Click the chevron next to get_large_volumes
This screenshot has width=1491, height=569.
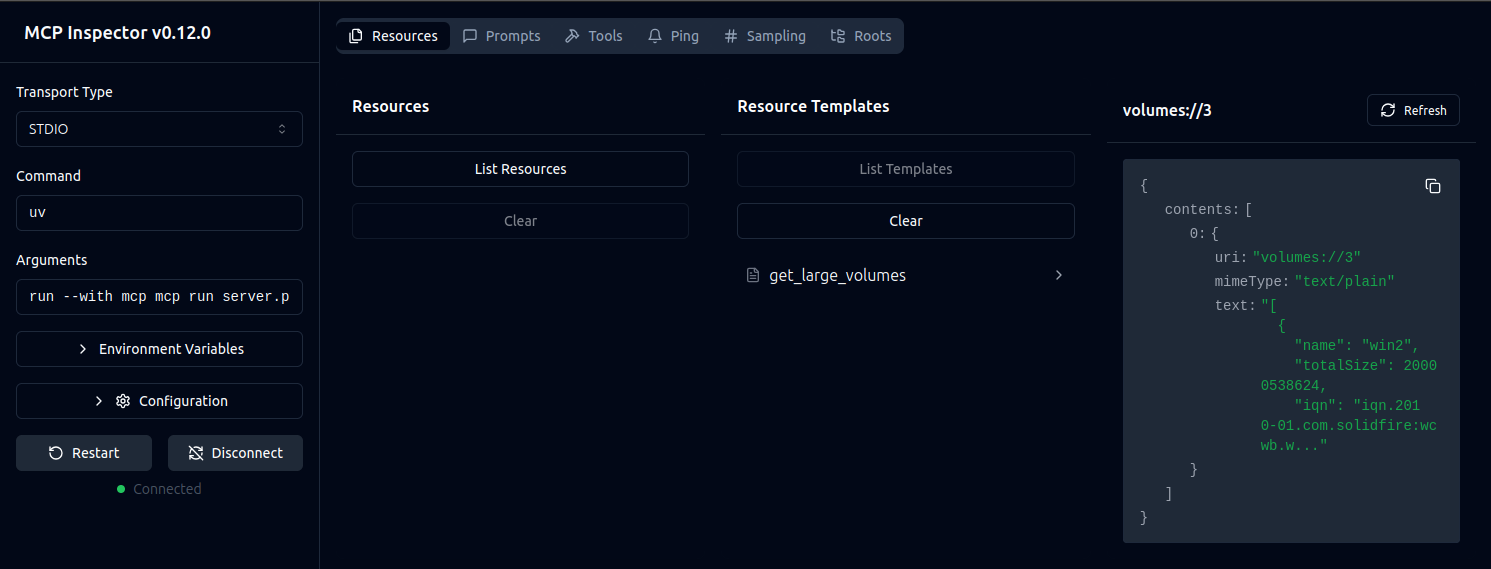tap(1059, 275)
